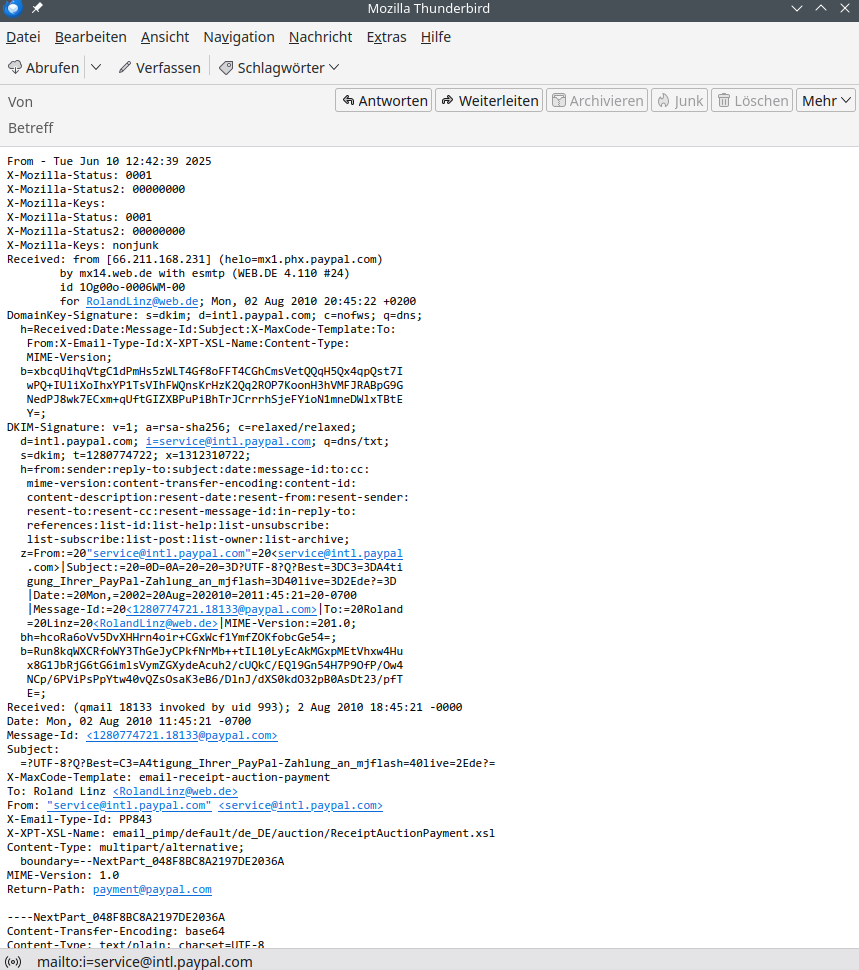Open the Nachricht menu

[320, 37]
